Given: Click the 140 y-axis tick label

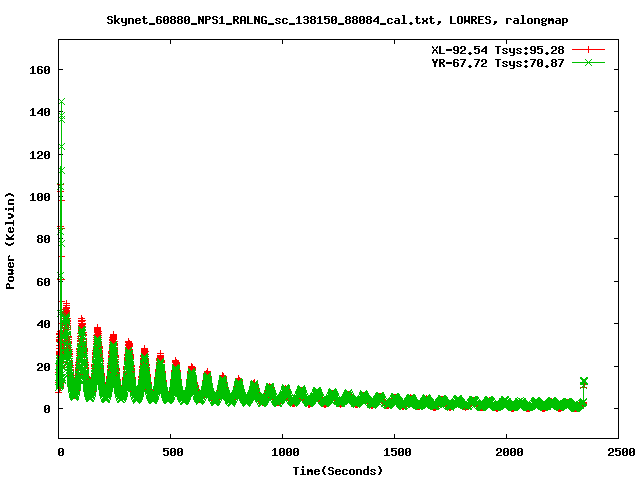Looking at the screenshot, I should coord(40,112).
